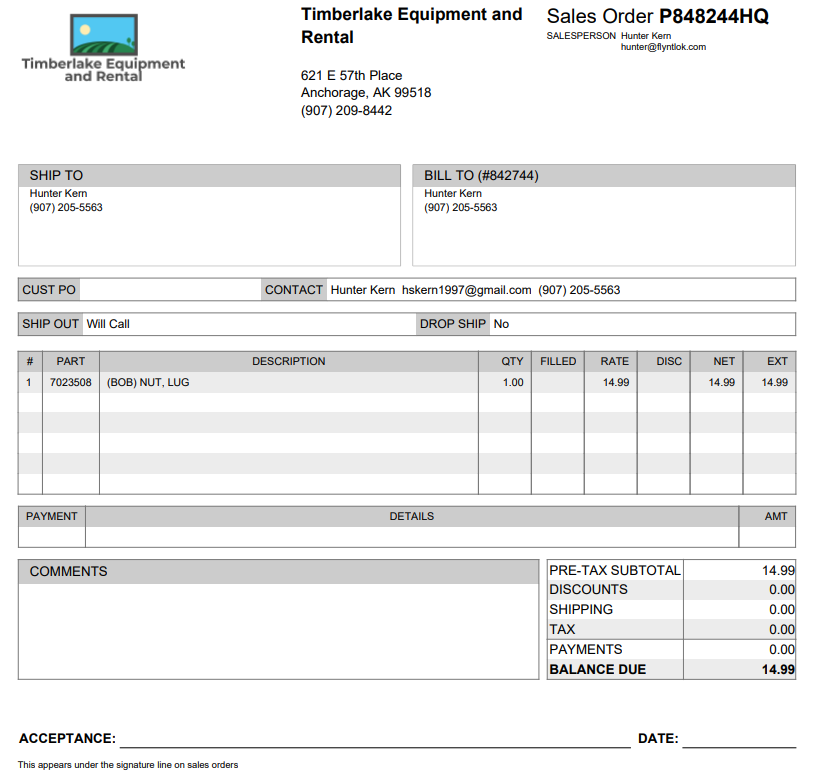Image resolution: width=815 pixels, height=775 pixels.
Task: Click the company phone (907) 209-8442
Action: (346, 110)
